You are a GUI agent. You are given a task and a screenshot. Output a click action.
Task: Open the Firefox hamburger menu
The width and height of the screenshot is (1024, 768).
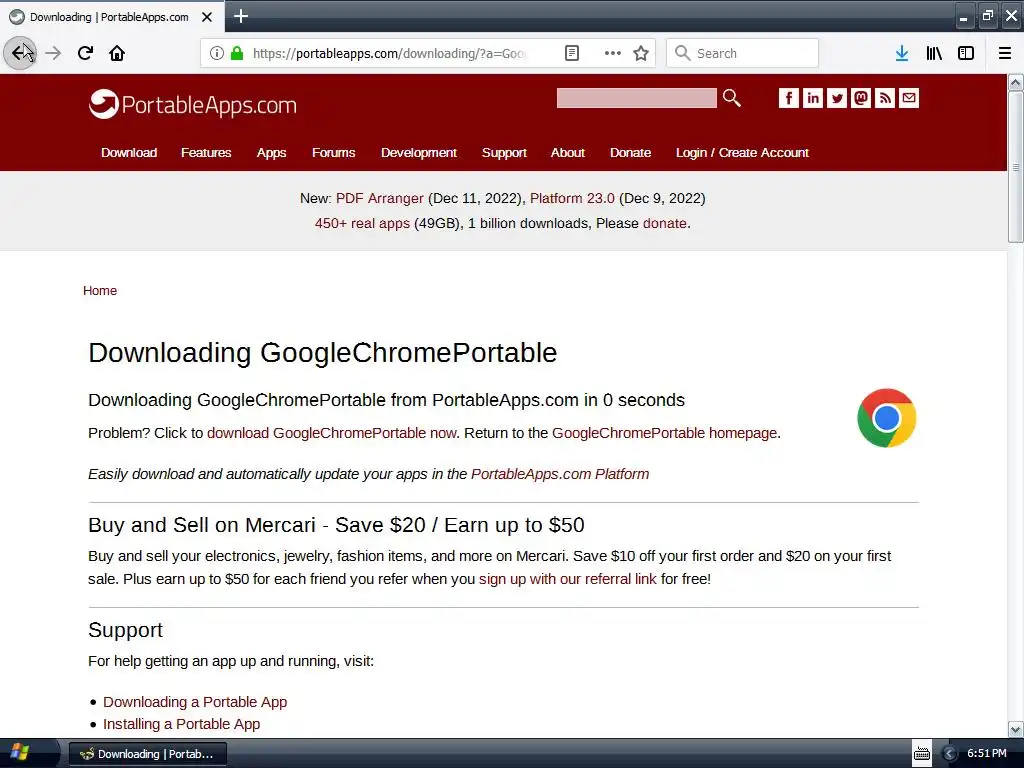tap(1005, 53)
